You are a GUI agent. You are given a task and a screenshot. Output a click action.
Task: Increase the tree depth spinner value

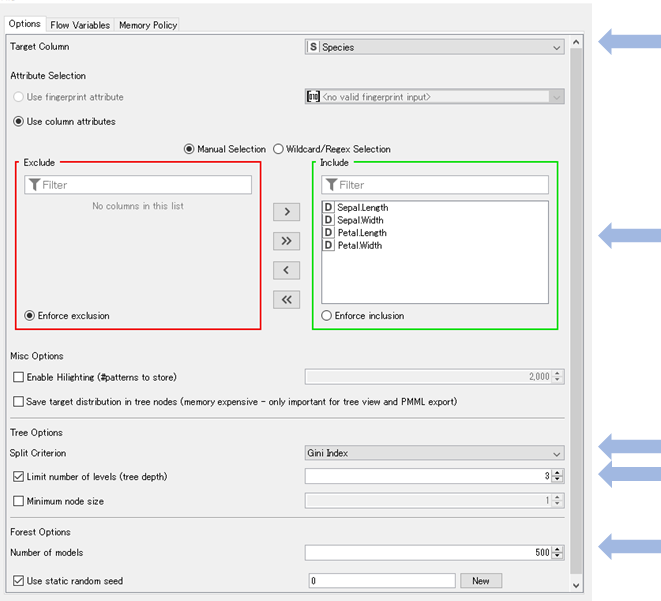[x=558, y=473]
